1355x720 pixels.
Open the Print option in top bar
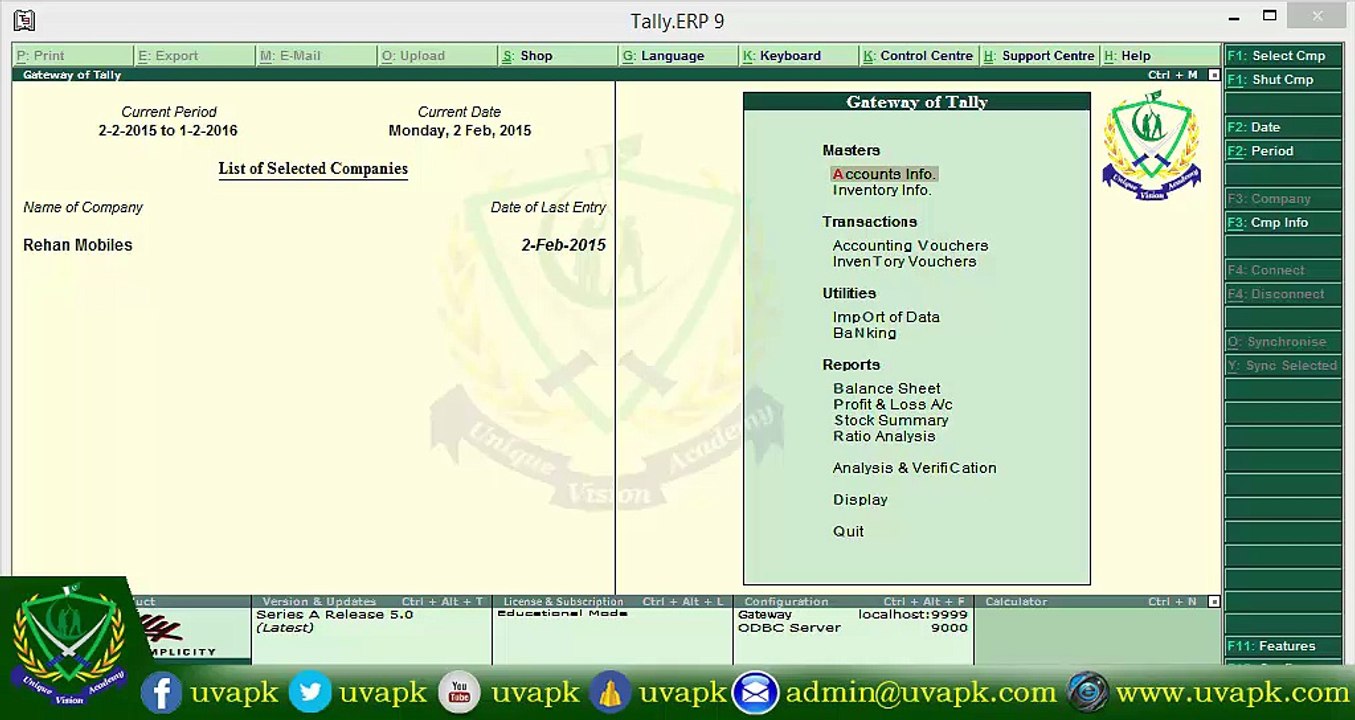(72, 56)
